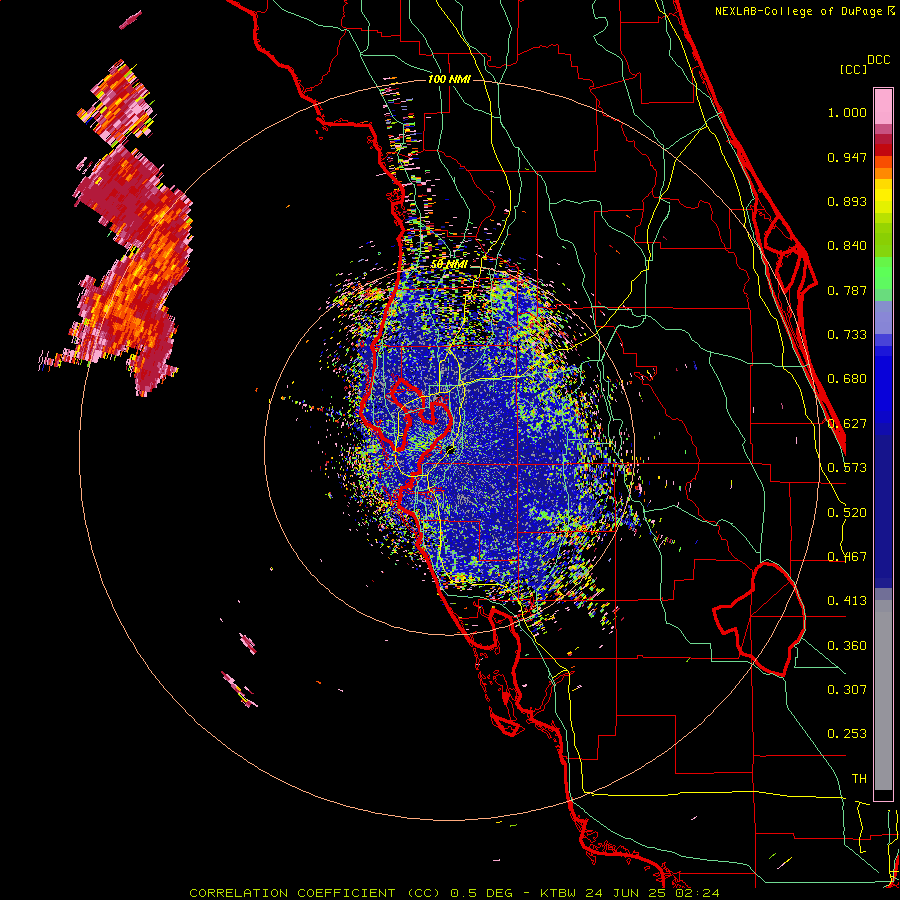Click the DCC label above the color scale

pyautogui.click(x=878, y=60)
